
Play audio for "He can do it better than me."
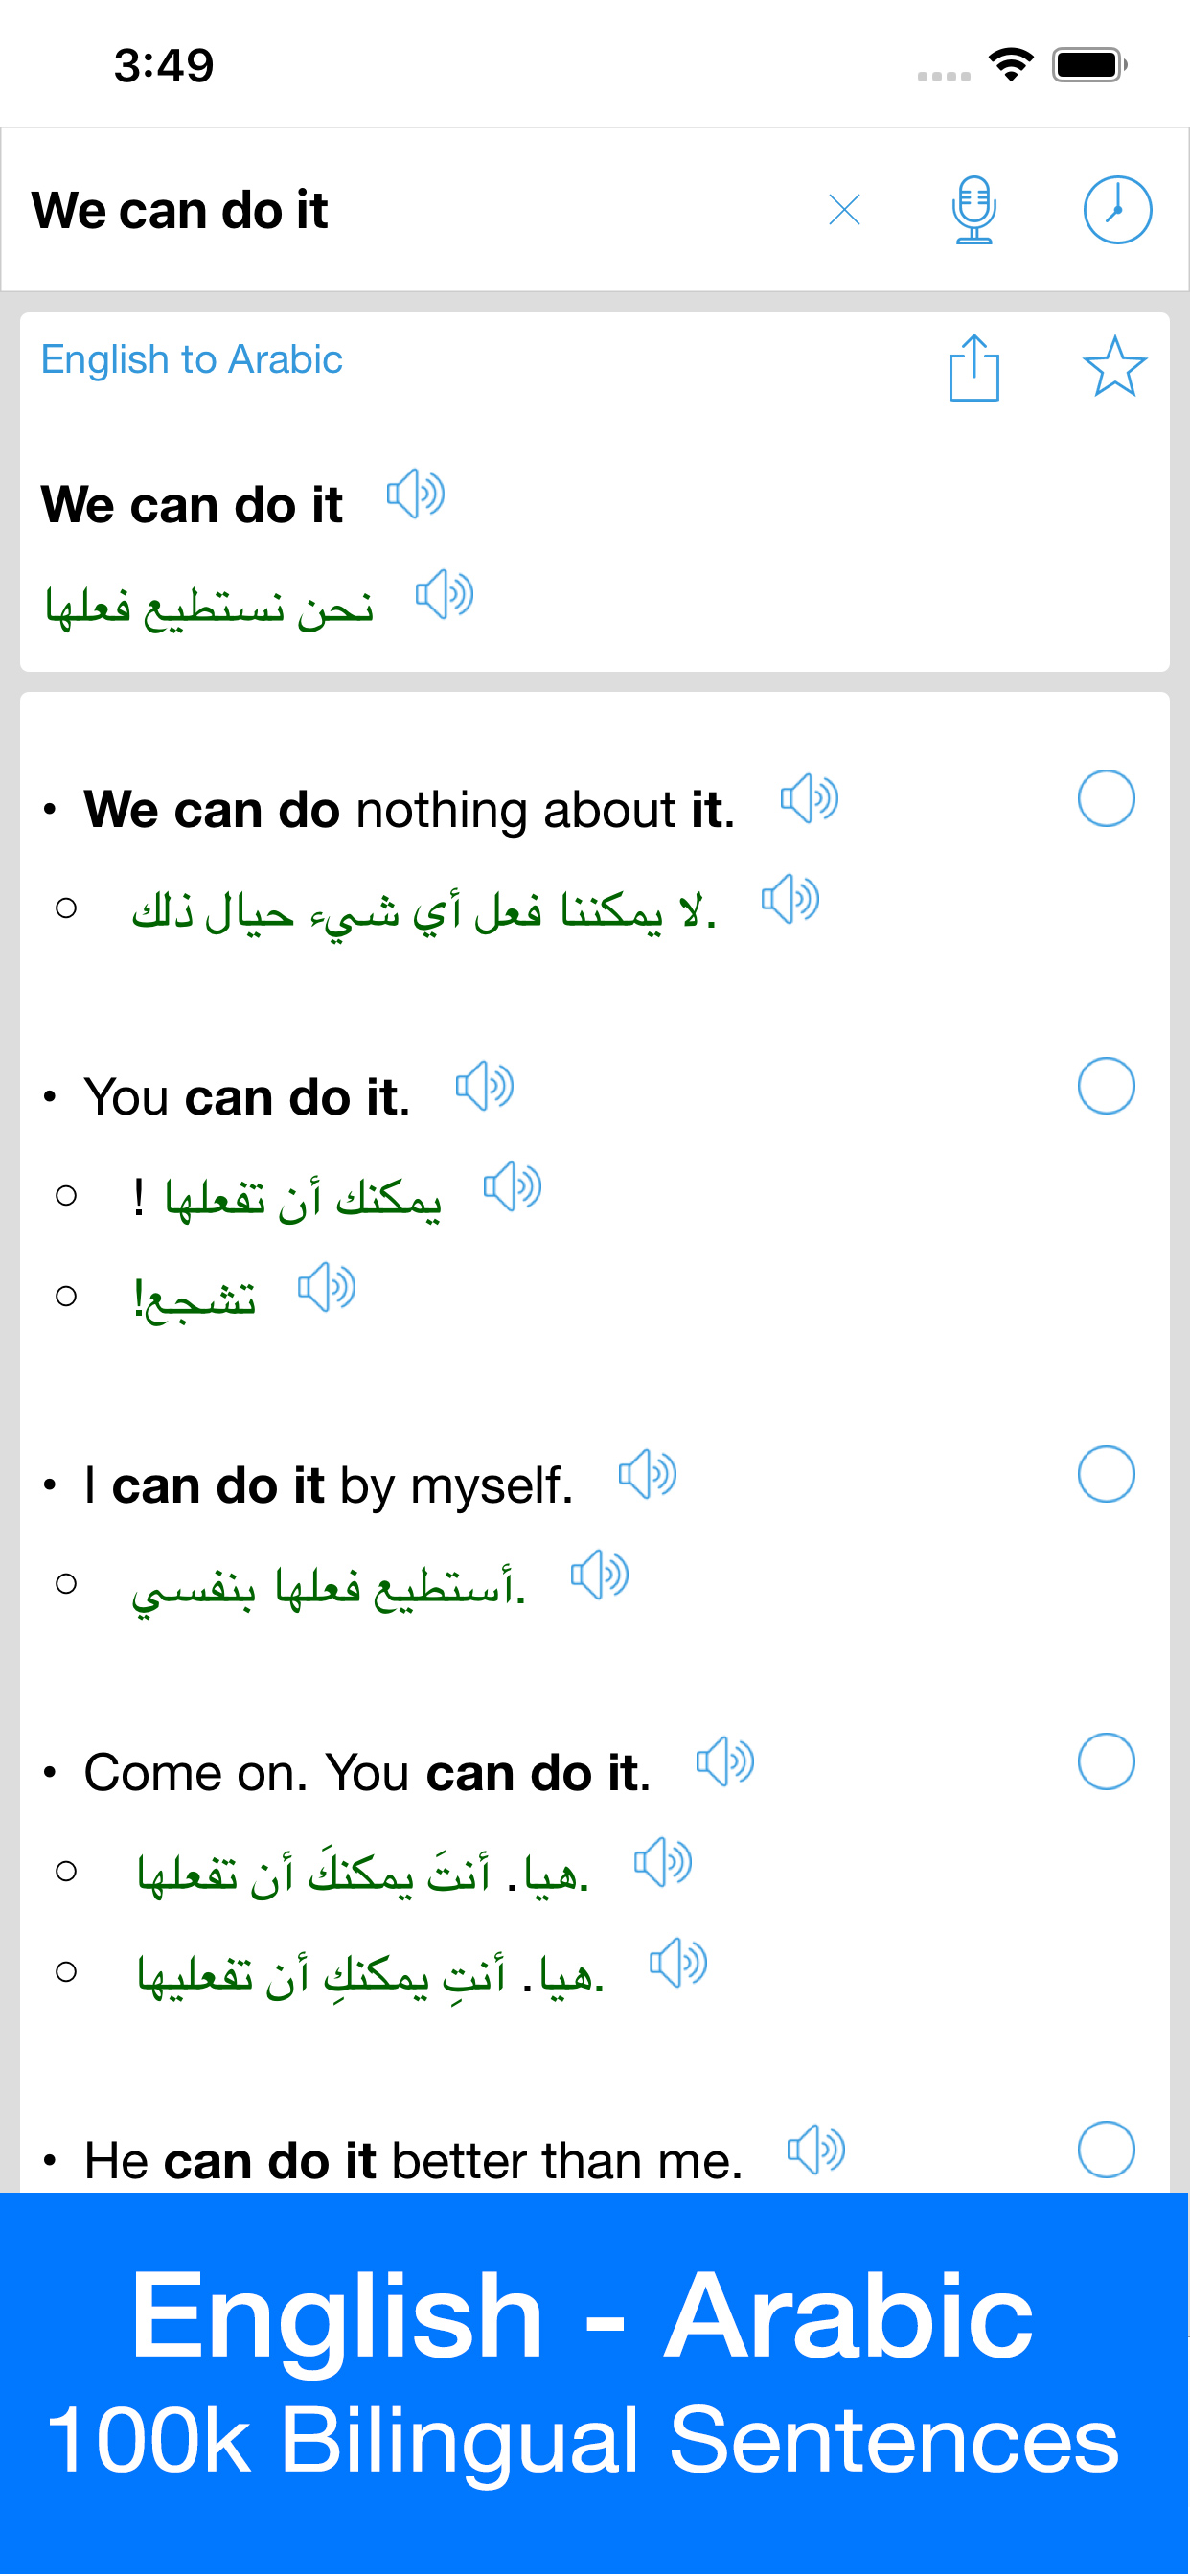click(816, 2150)
